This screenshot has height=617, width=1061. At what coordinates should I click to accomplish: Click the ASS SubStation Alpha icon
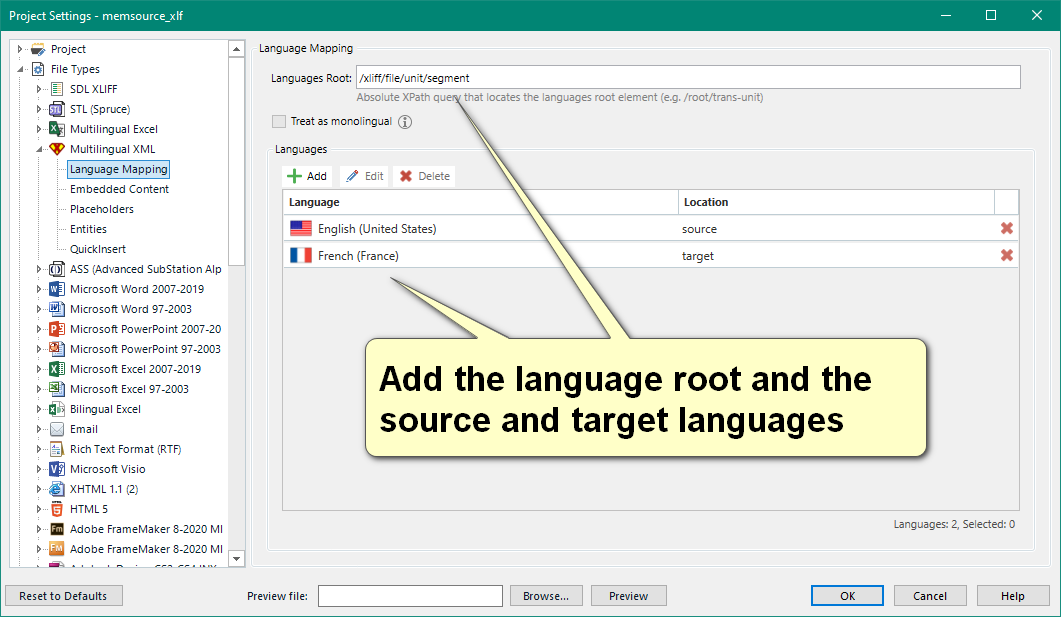[x=57, y=269]
